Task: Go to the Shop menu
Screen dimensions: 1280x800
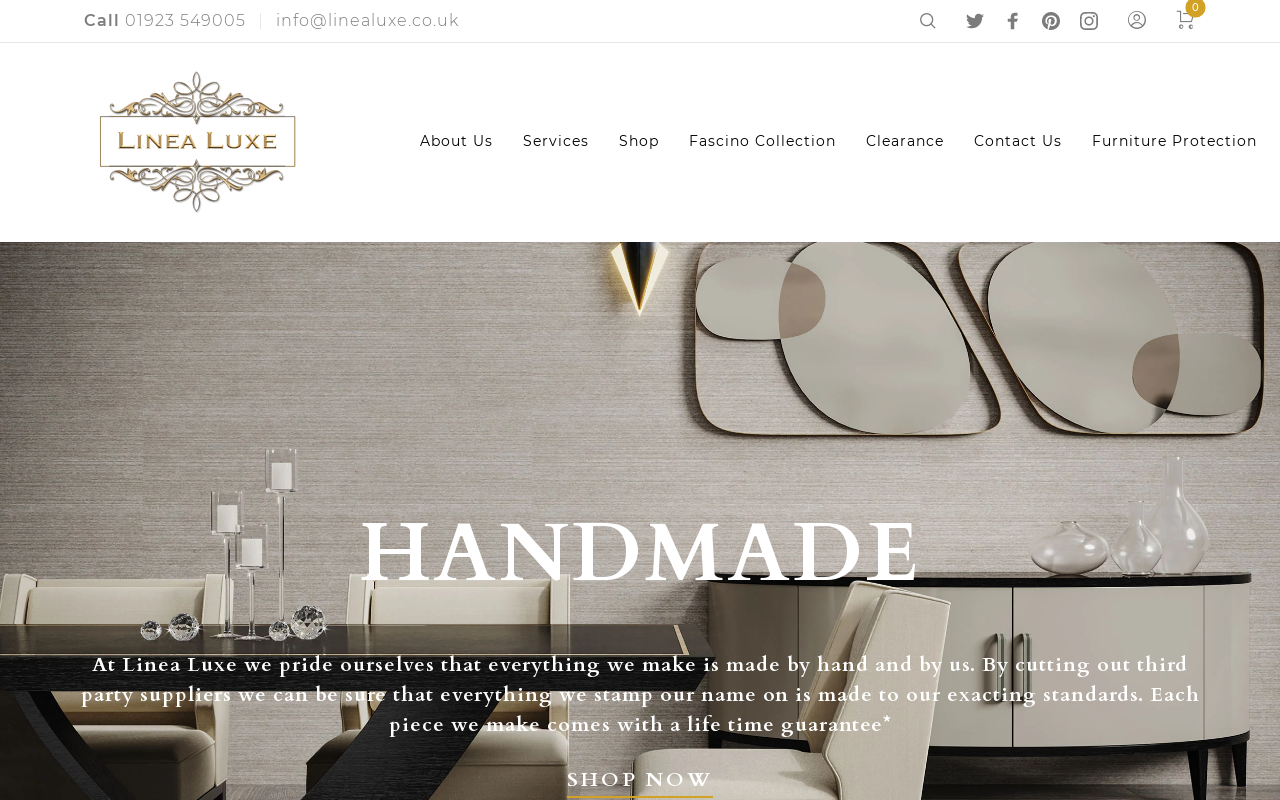Action: pos(639,141)
